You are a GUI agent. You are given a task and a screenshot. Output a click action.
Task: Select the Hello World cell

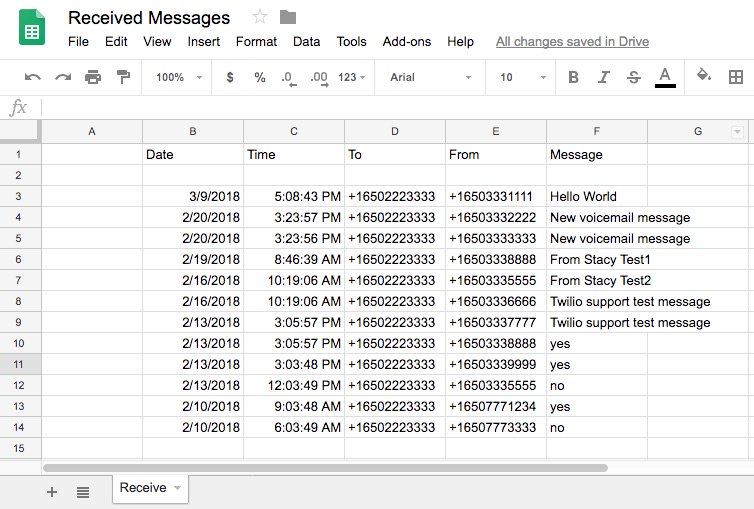(597, 196)
